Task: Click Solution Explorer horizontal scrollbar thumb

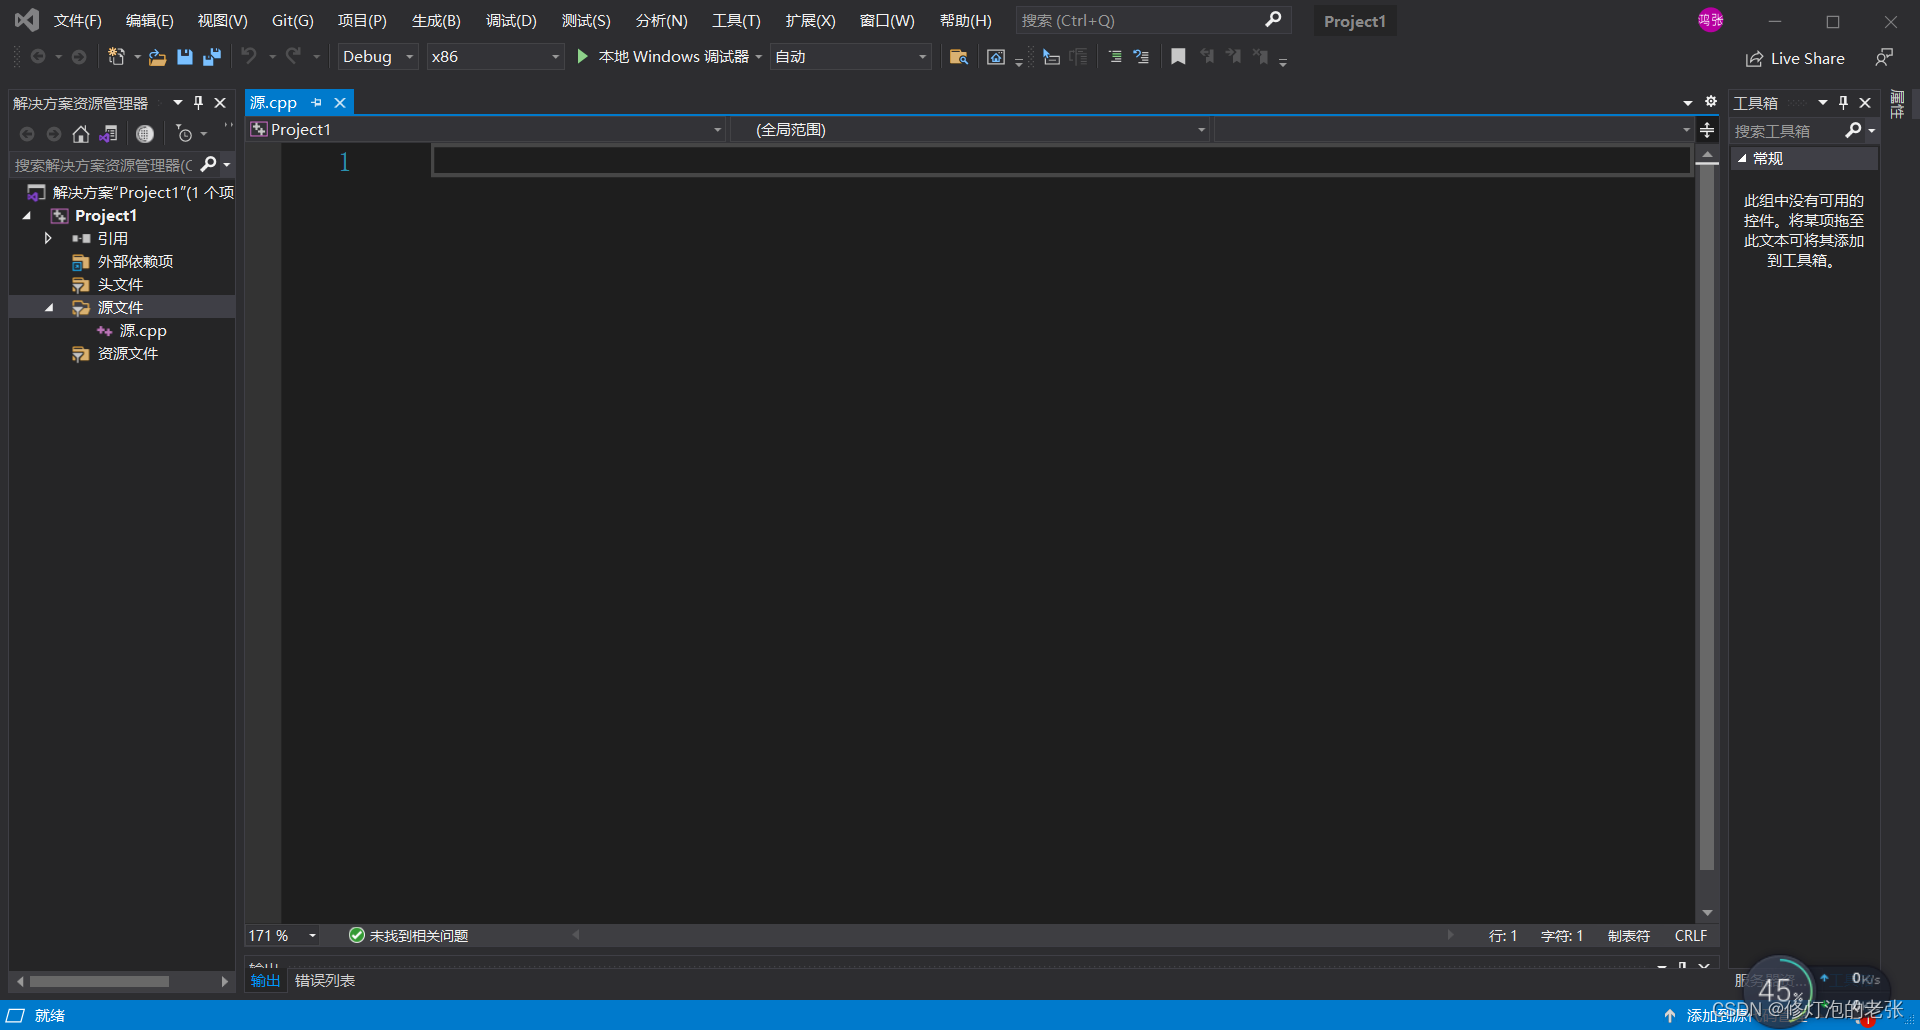Action: point(99,982)
